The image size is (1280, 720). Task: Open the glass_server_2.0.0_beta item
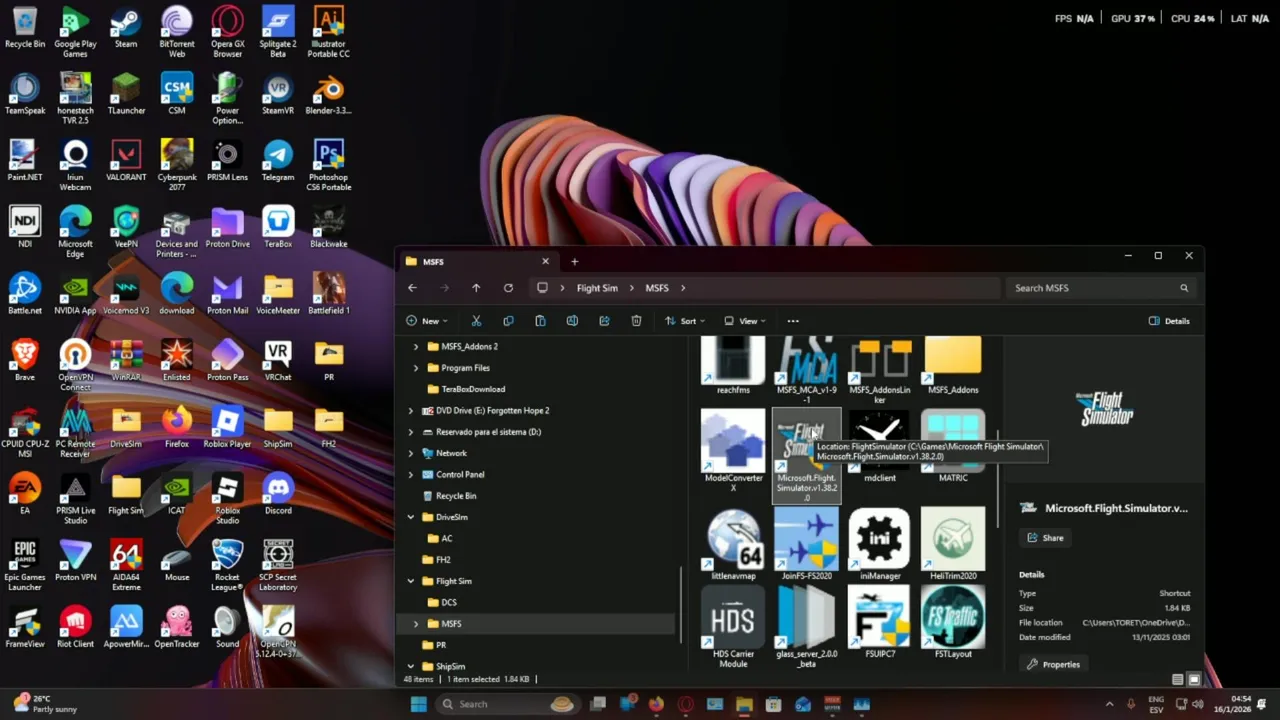[806, 627]
